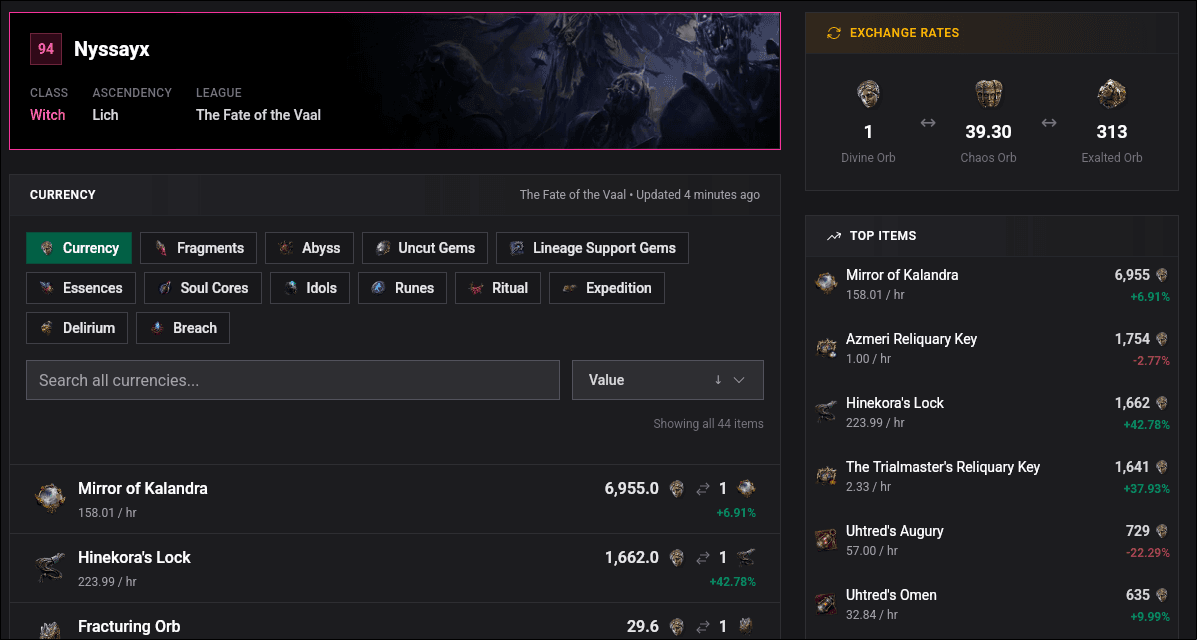Click the Azmeri Reliquary Key icon in Top Items
1197x640 pixels.
[x=826, y=348]
